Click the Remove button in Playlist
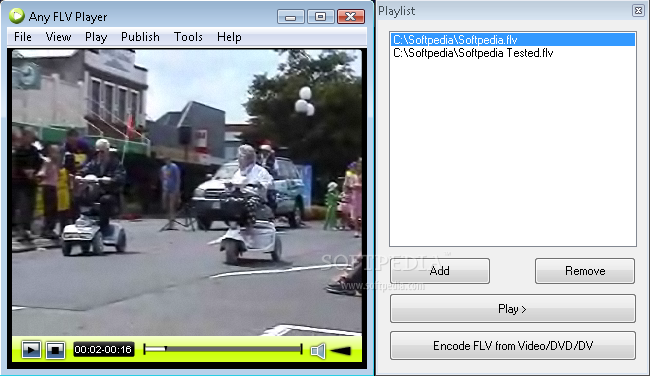This screenshot has height=376, width=650. [585, 271]
